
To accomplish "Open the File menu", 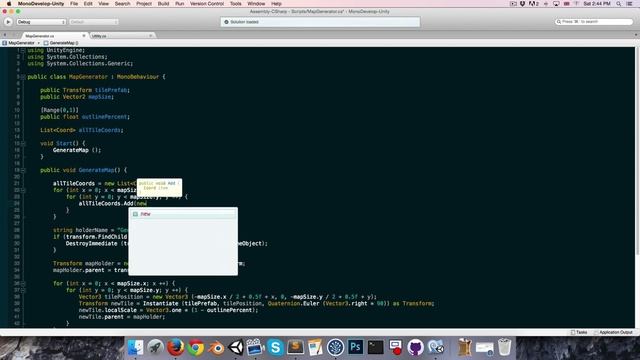I will (x=74, y=4).
